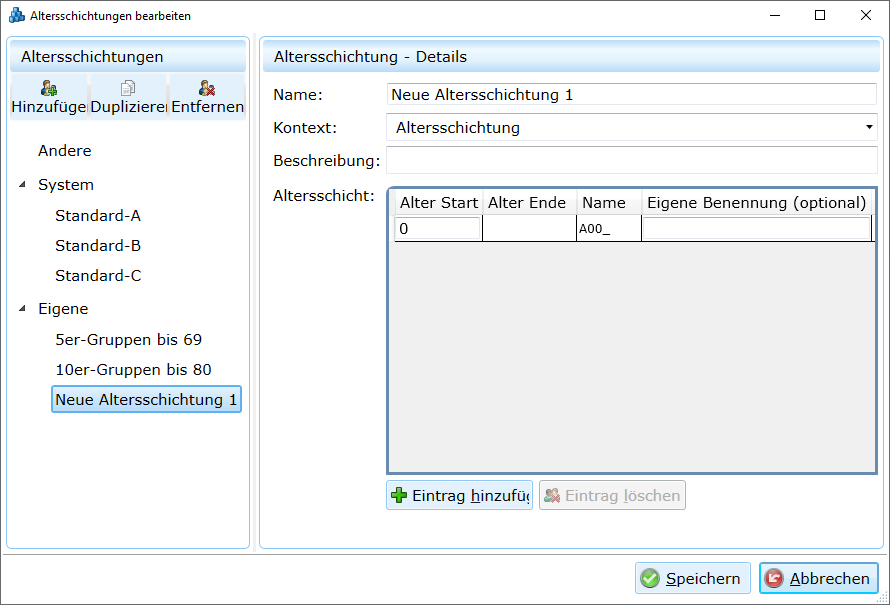Maximize the Altersschichtungen bearbeiten window

(820, 16)
